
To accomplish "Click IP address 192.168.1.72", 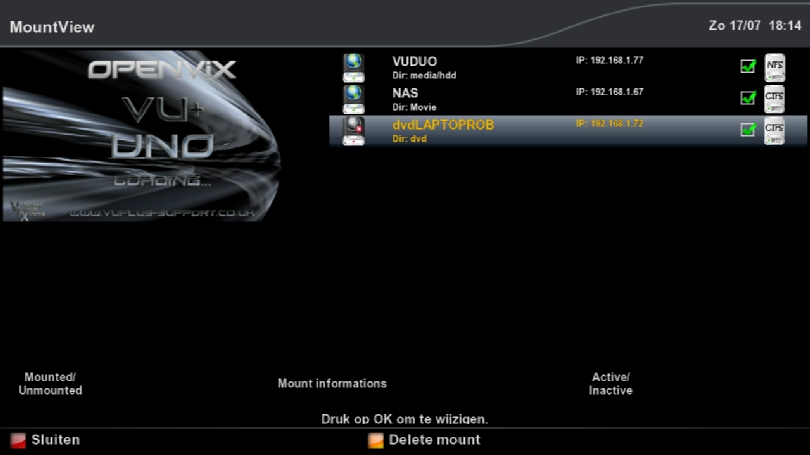I will [x=610, y=123].
